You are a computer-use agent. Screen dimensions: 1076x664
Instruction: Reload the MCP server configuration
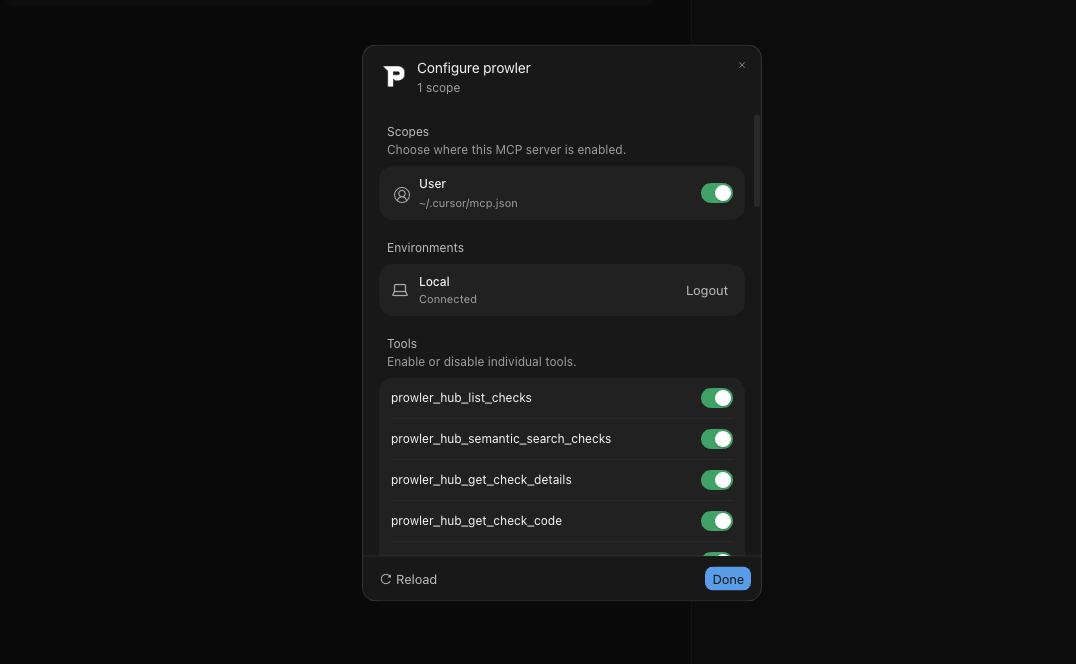(409, 580)
